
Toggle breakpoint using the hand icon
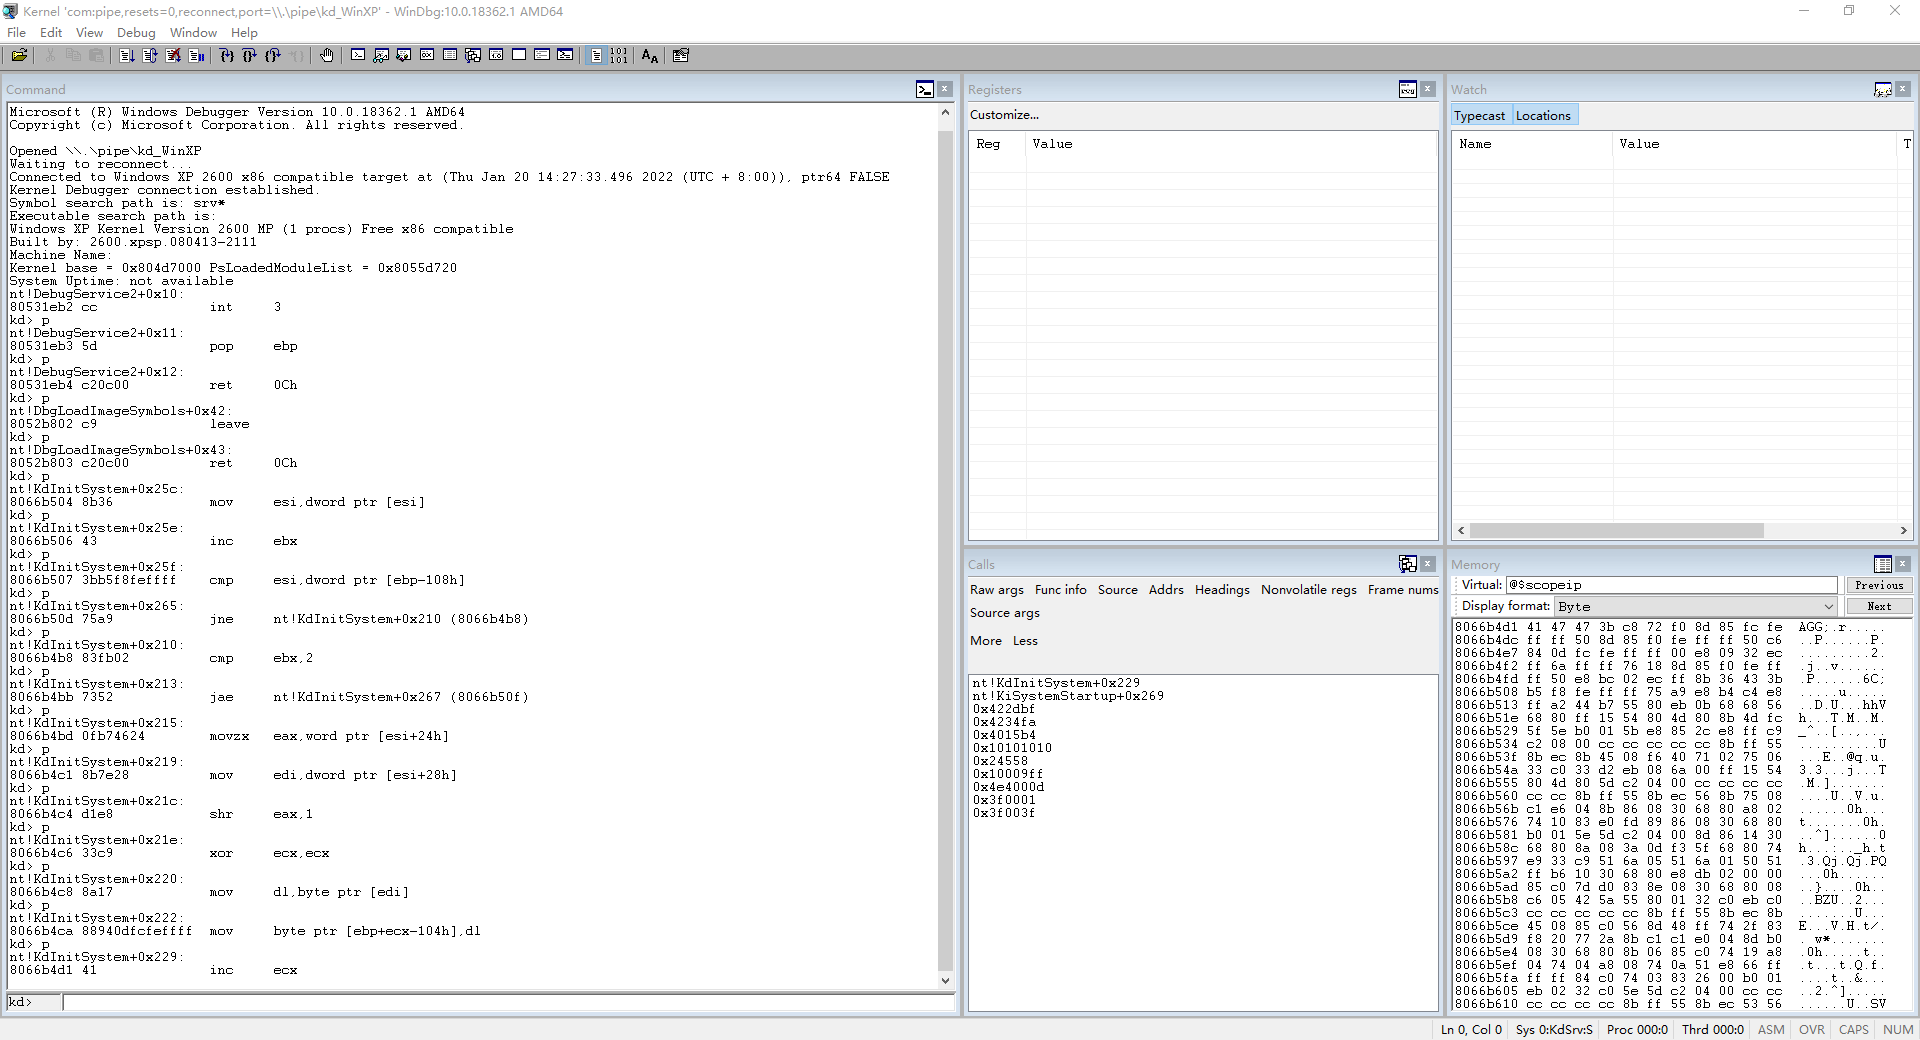click(327, 56)
